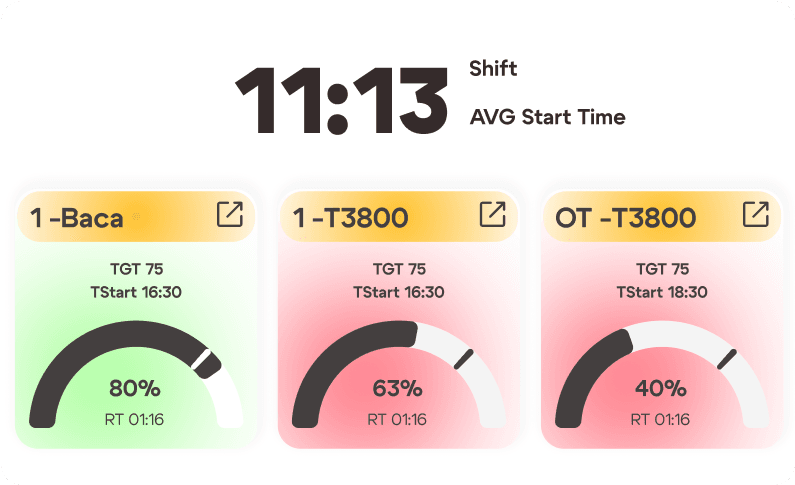Click the 1 -T3800 card title

351,217
